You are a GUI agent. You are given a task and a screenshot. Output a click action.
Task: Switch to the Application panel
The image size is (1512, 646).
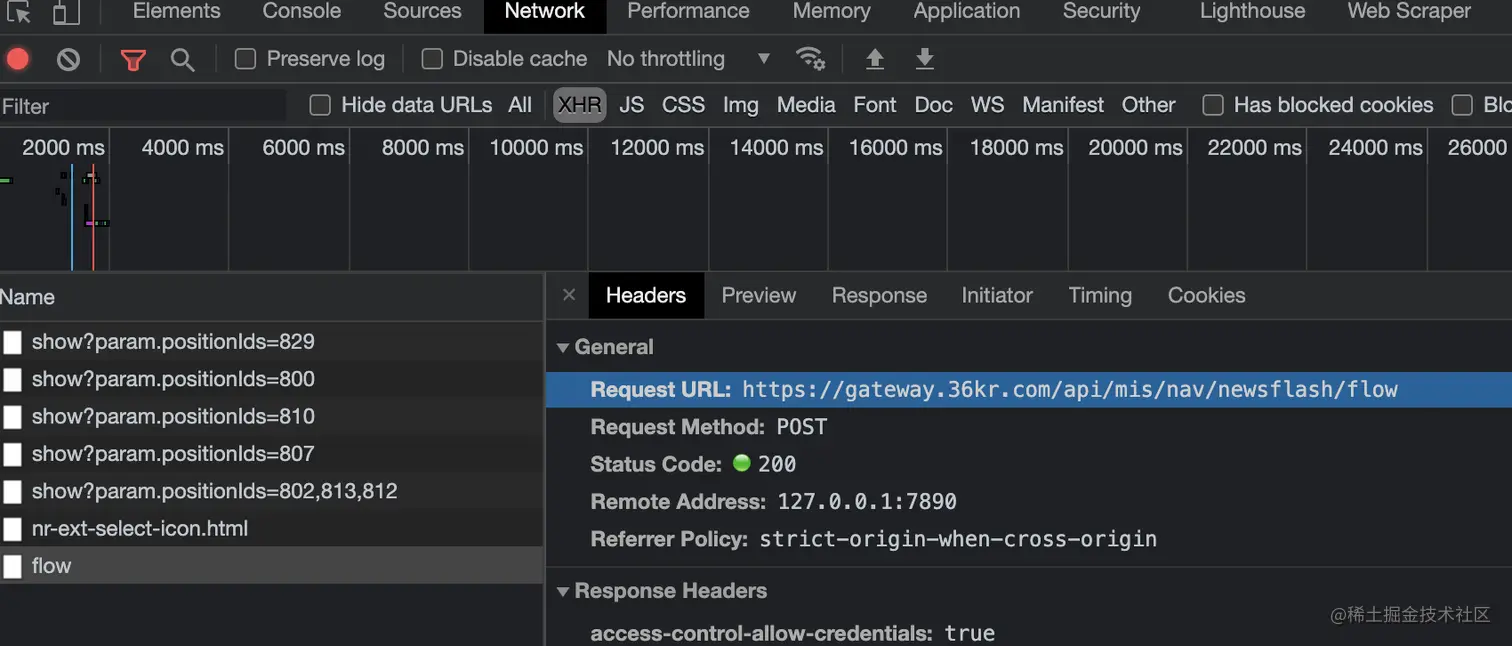coord(967,12)
